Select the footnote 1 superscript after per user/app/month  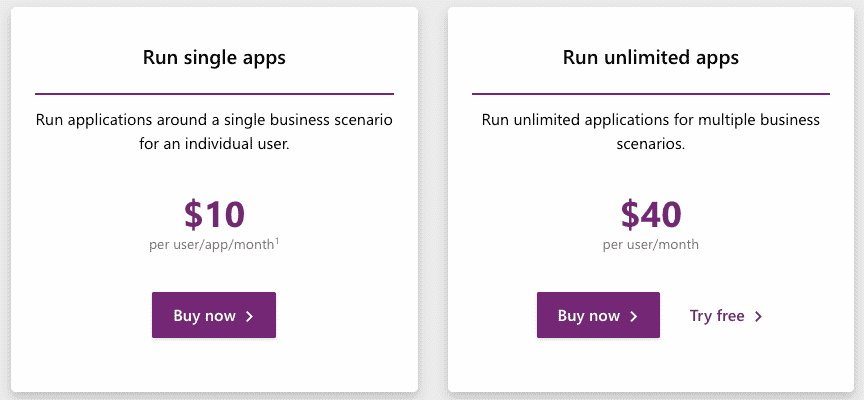click(277, 240)
